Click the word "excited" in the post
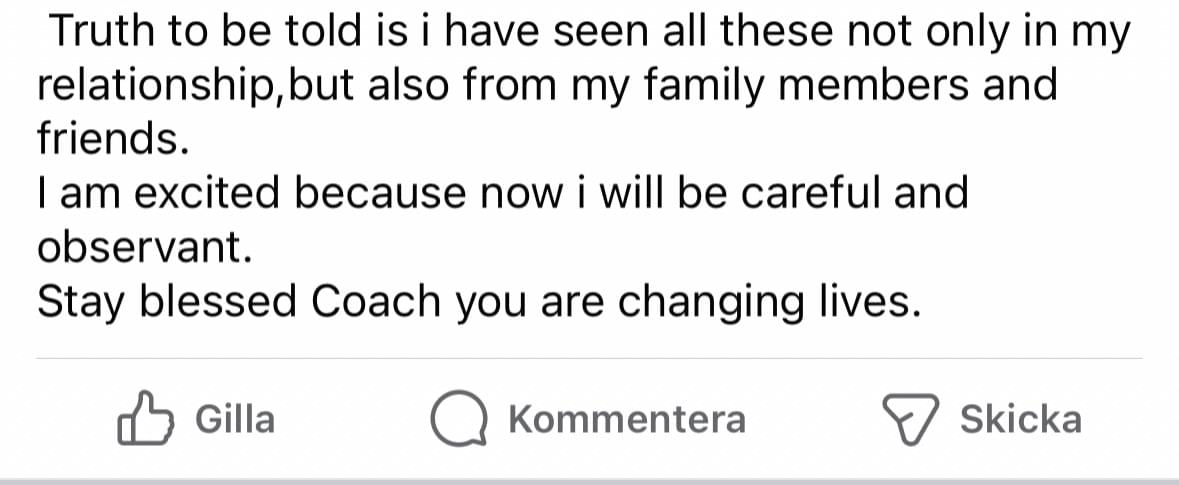This screenshot has width=1179, height=485. [x=209, y=192]
